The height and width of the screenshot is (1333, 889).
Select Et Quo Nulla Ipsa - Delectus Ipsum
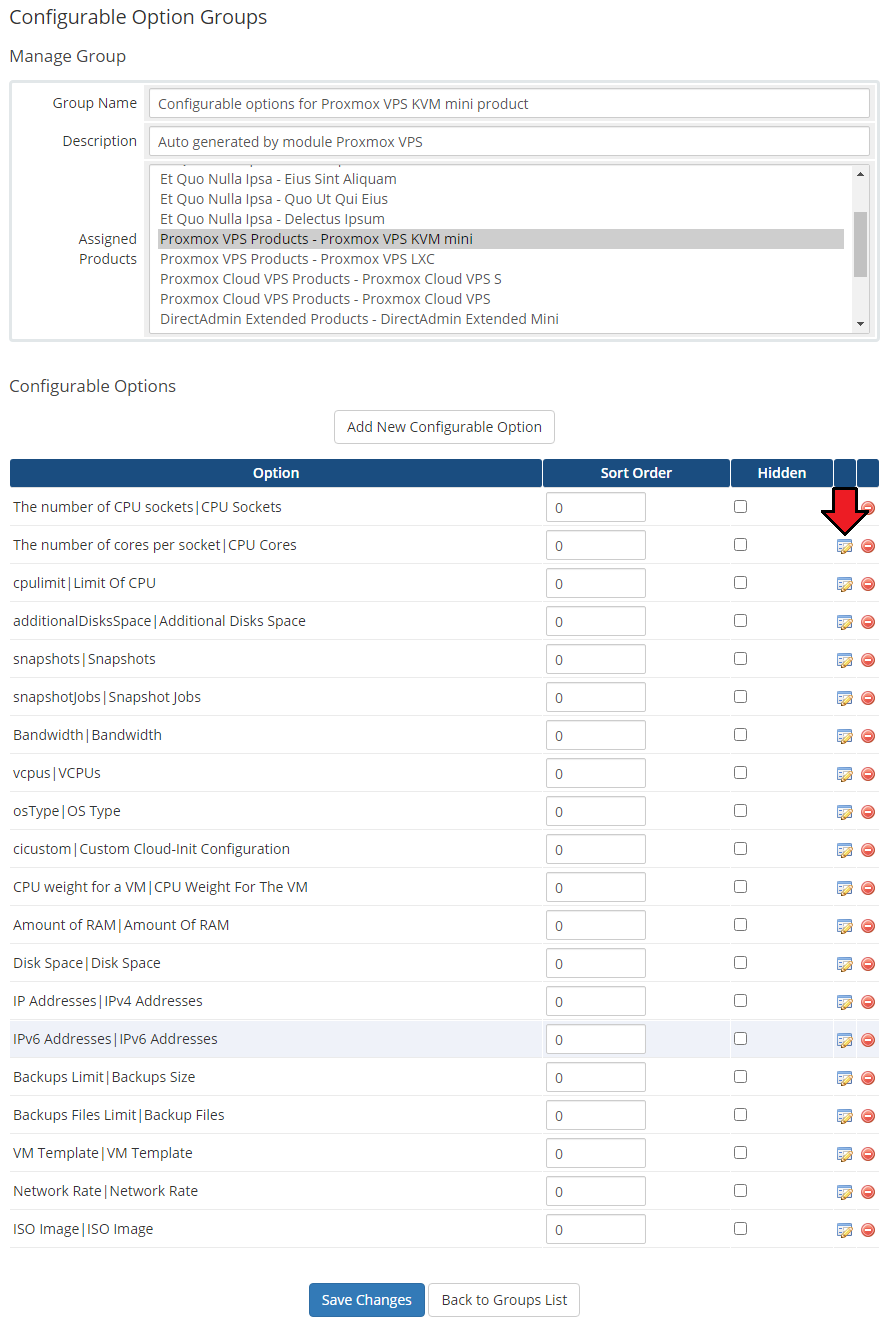click(x=501, y=219)
